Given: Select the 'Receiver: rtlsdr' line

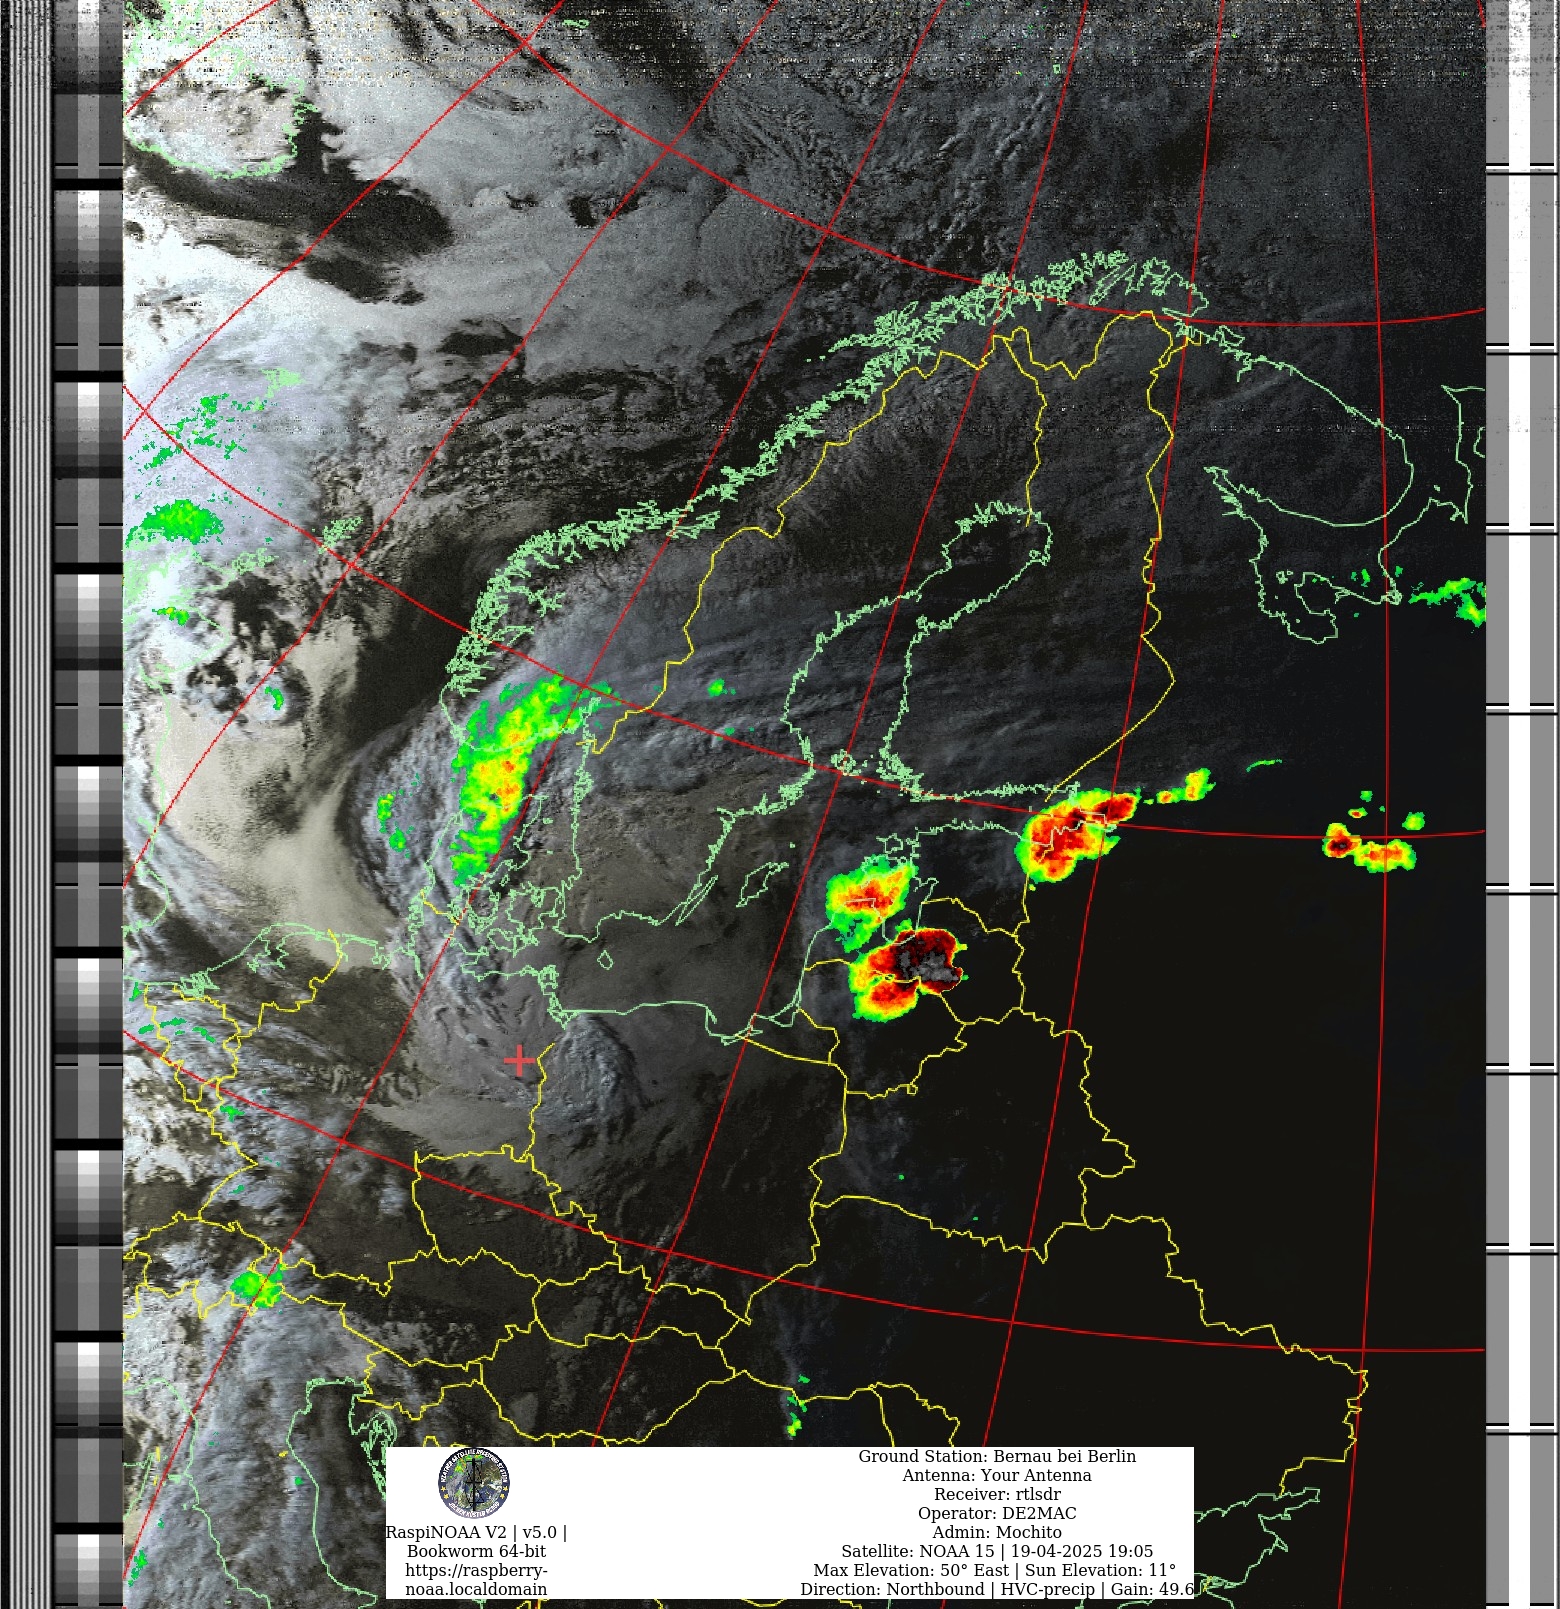Looking at the screenshot, I should [x=997, y=1494].
